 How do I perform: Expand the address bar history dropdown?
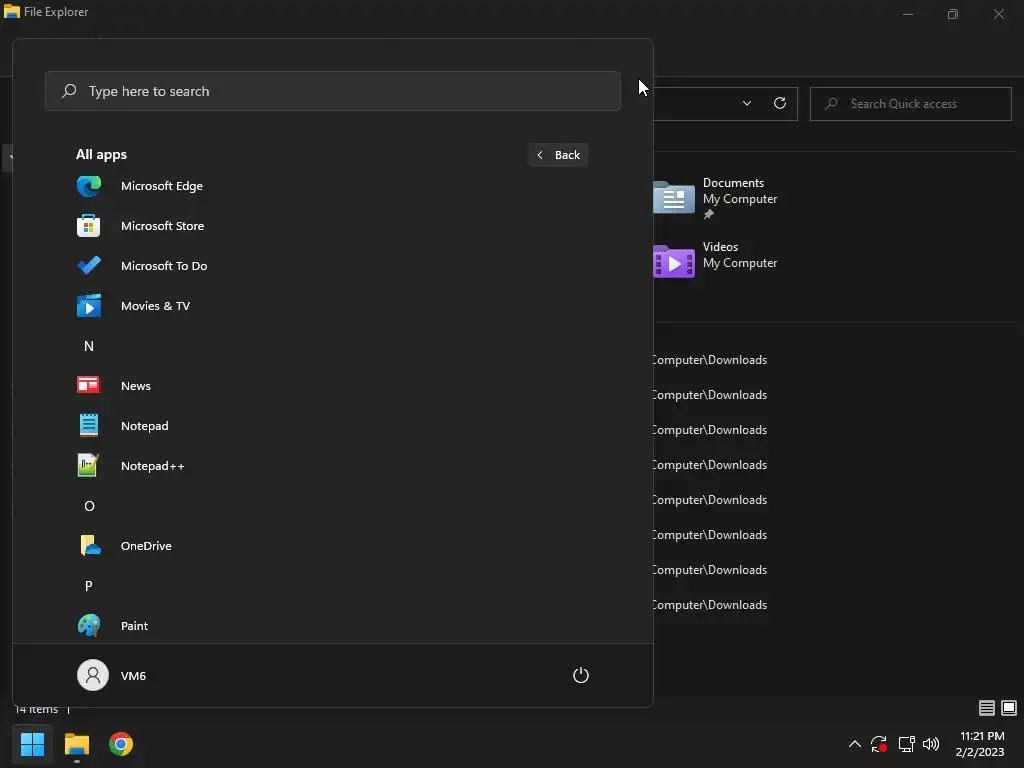[x=746, y=103]
